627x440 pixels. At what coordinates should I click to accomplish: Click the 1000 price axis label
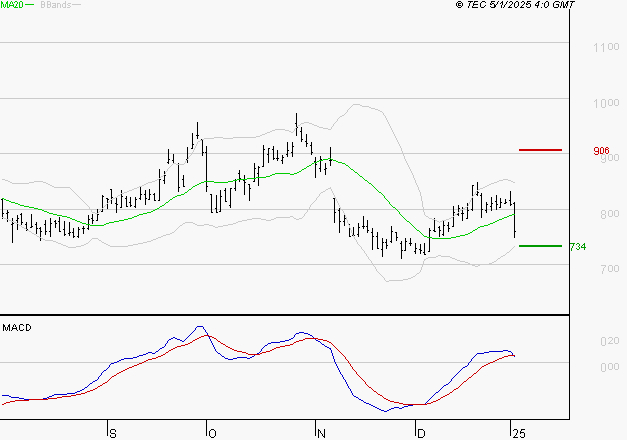[x=606, y=103]
